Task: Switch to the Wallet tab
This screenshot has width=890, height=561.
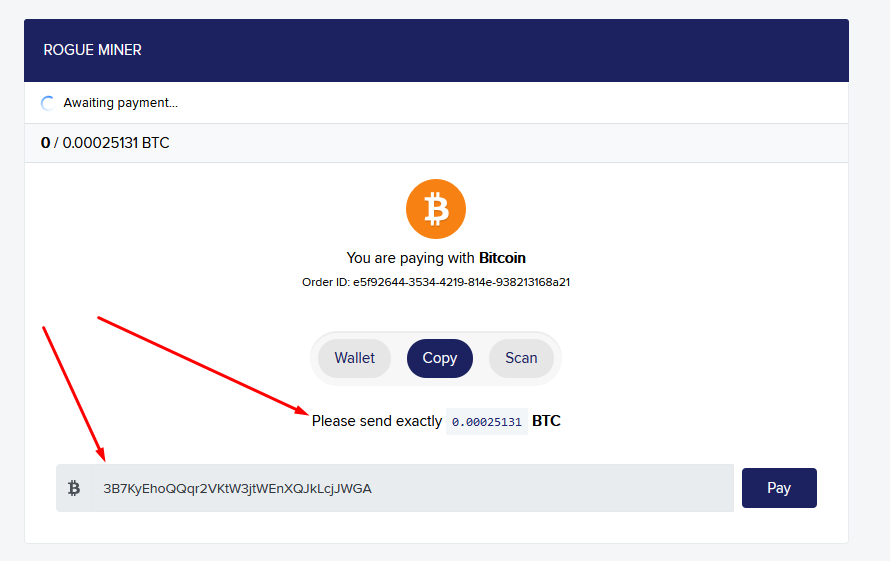Action: pos(354,358)
